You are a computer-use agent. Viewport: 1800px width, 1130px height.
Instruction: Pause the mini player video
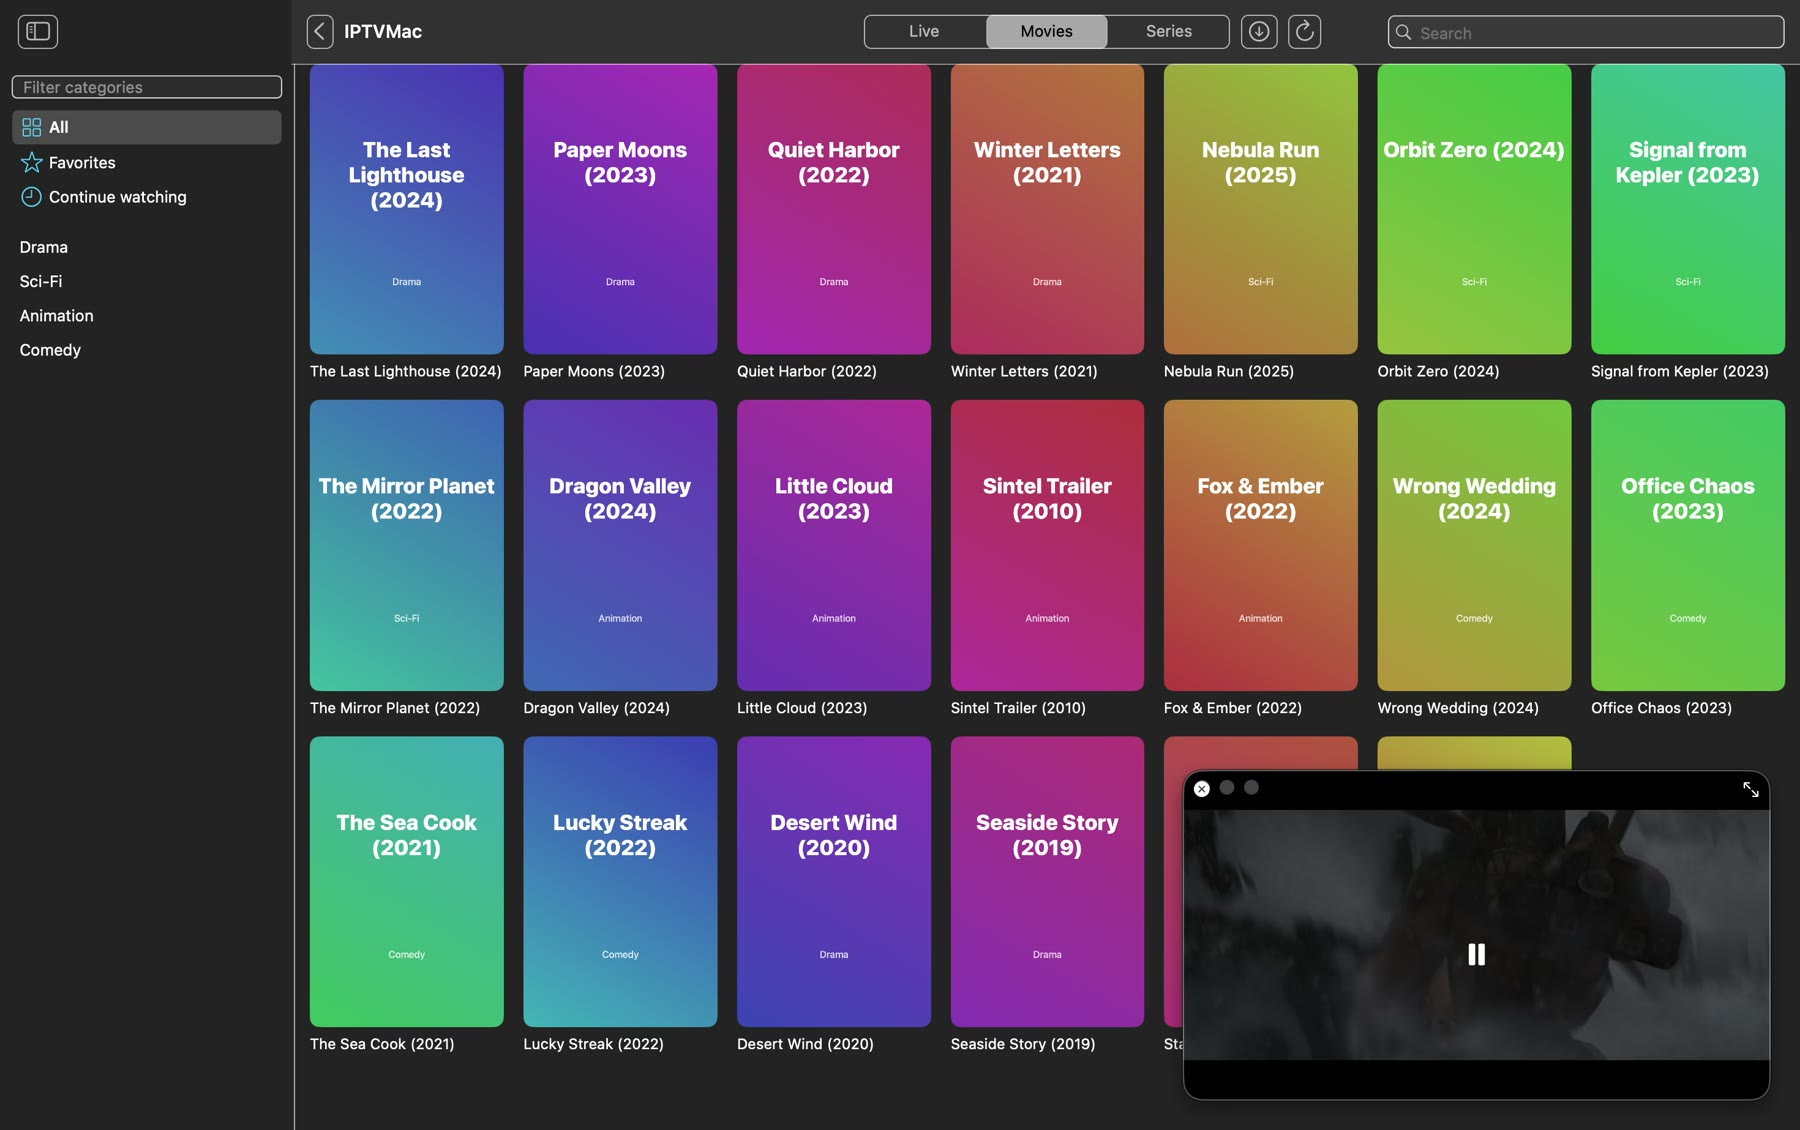[1476, 954]
